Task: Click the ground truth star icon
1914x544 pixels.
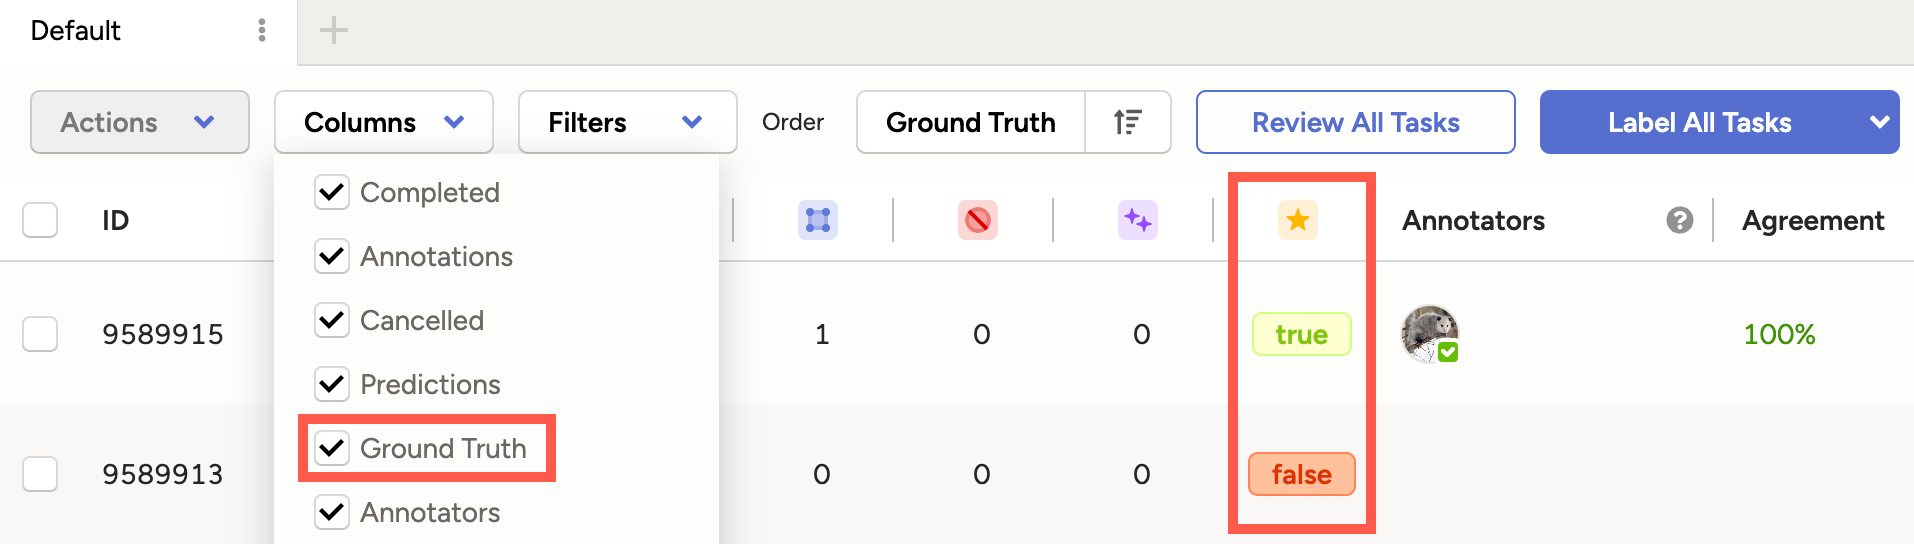Action: 1297,220
